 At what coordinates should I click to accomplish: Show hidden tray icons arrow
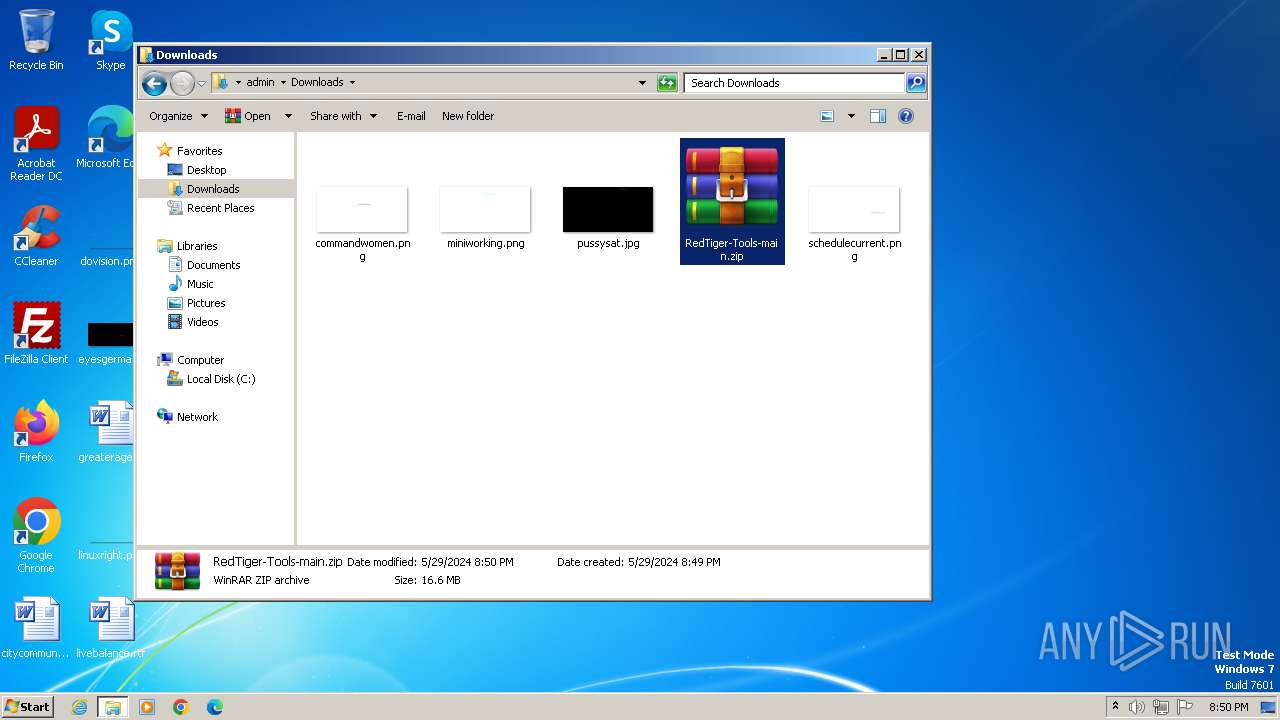click(x=1115, y=707)
